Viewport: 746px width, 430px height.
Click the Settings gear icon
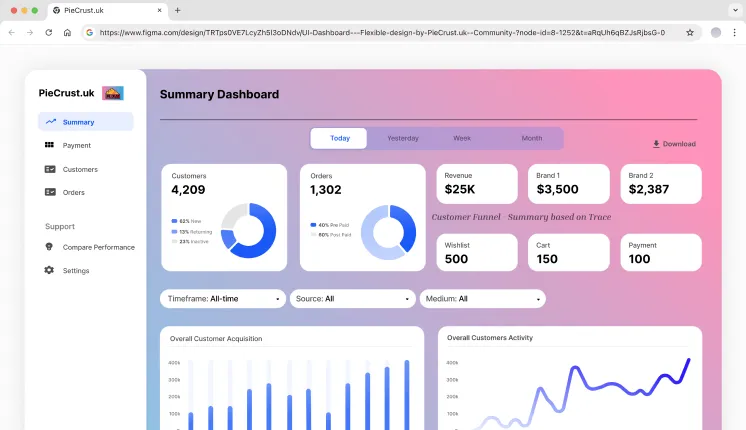(49, 270)
